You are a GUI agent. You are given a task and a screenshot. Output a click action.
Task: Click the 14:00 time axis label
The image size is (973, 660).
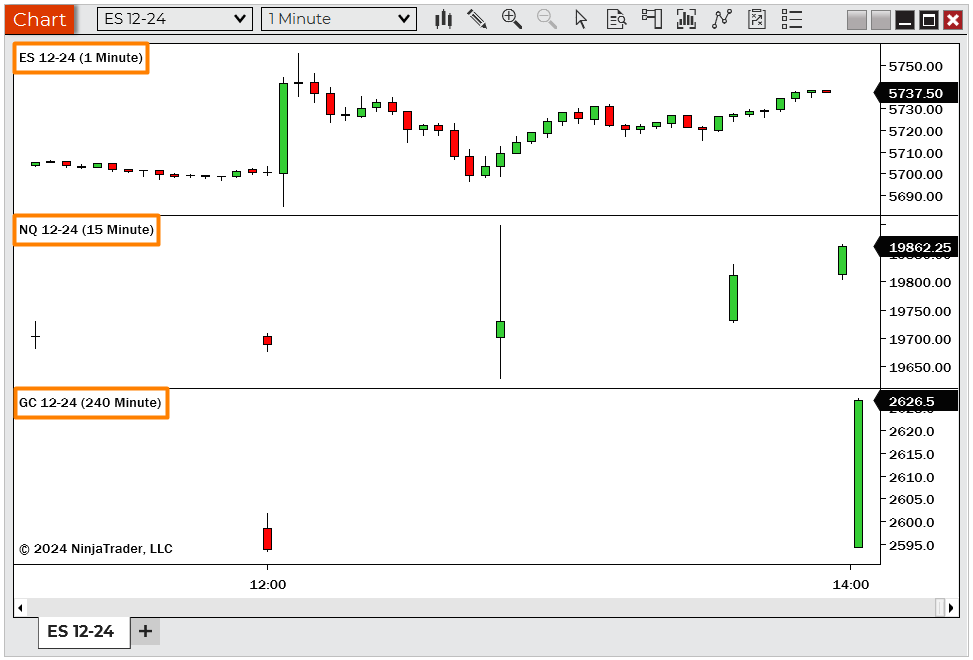pos(850,584)
